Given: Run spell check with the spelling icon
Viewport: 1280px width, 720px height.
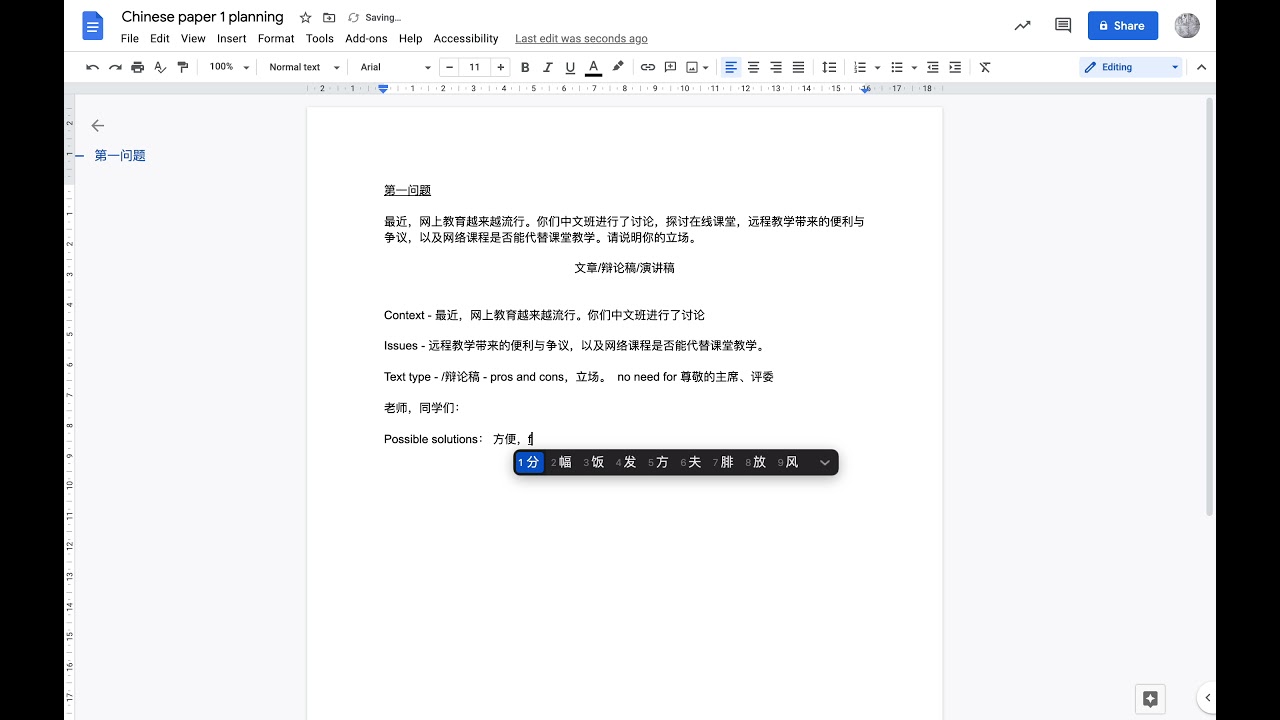Looking at the screenshot, I should click(x=160, y=67).
